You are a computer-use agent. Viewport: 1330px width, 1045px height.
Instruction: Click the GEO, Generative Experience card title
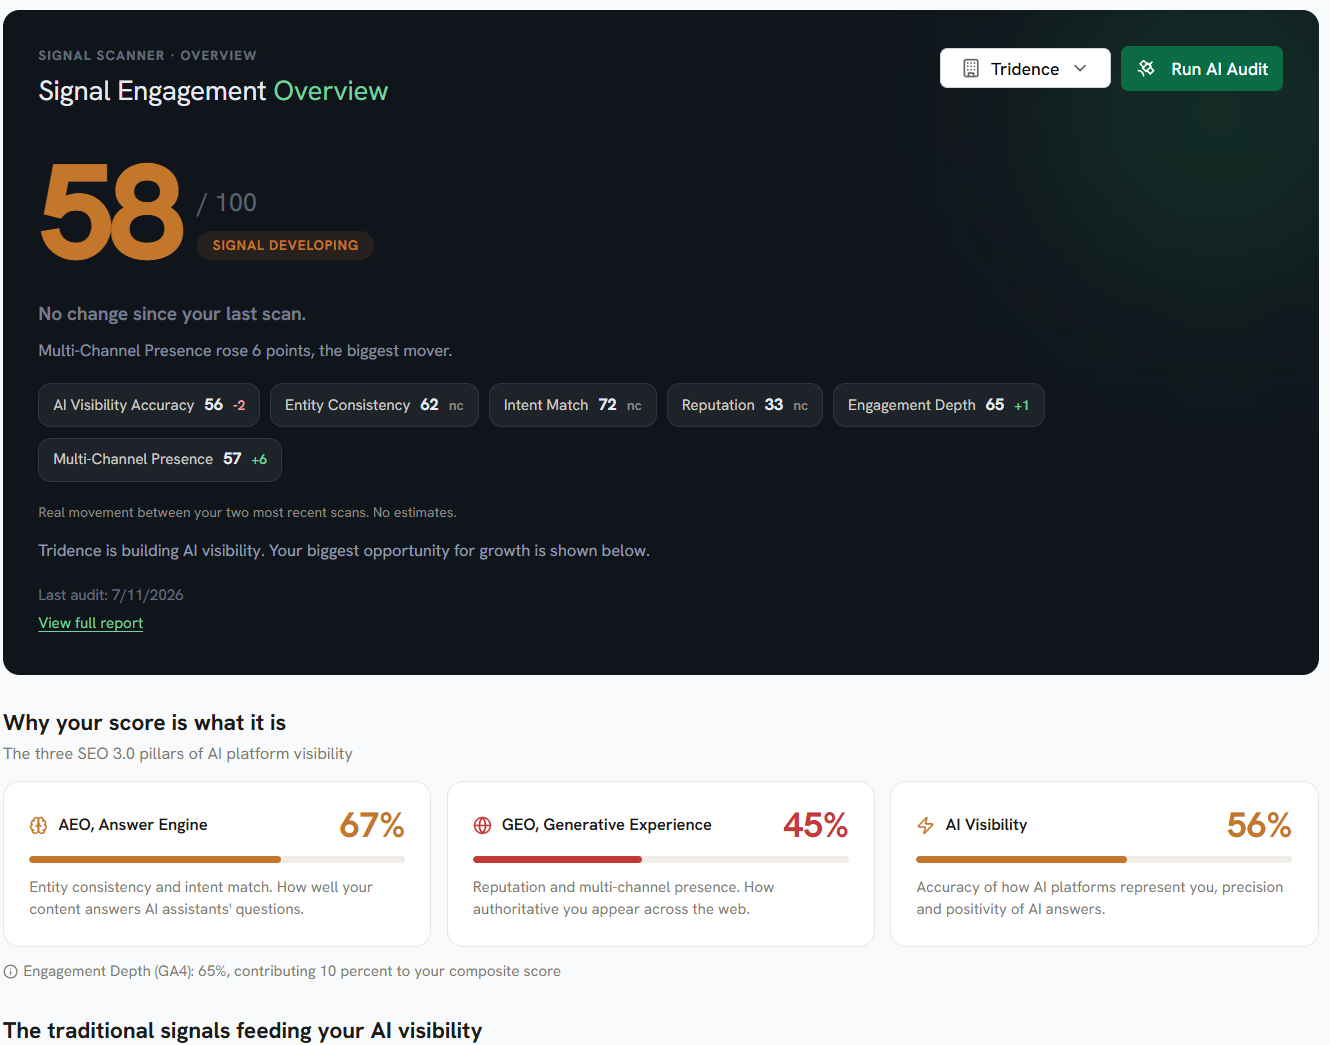pyautogui.click(x=607, y=825)
